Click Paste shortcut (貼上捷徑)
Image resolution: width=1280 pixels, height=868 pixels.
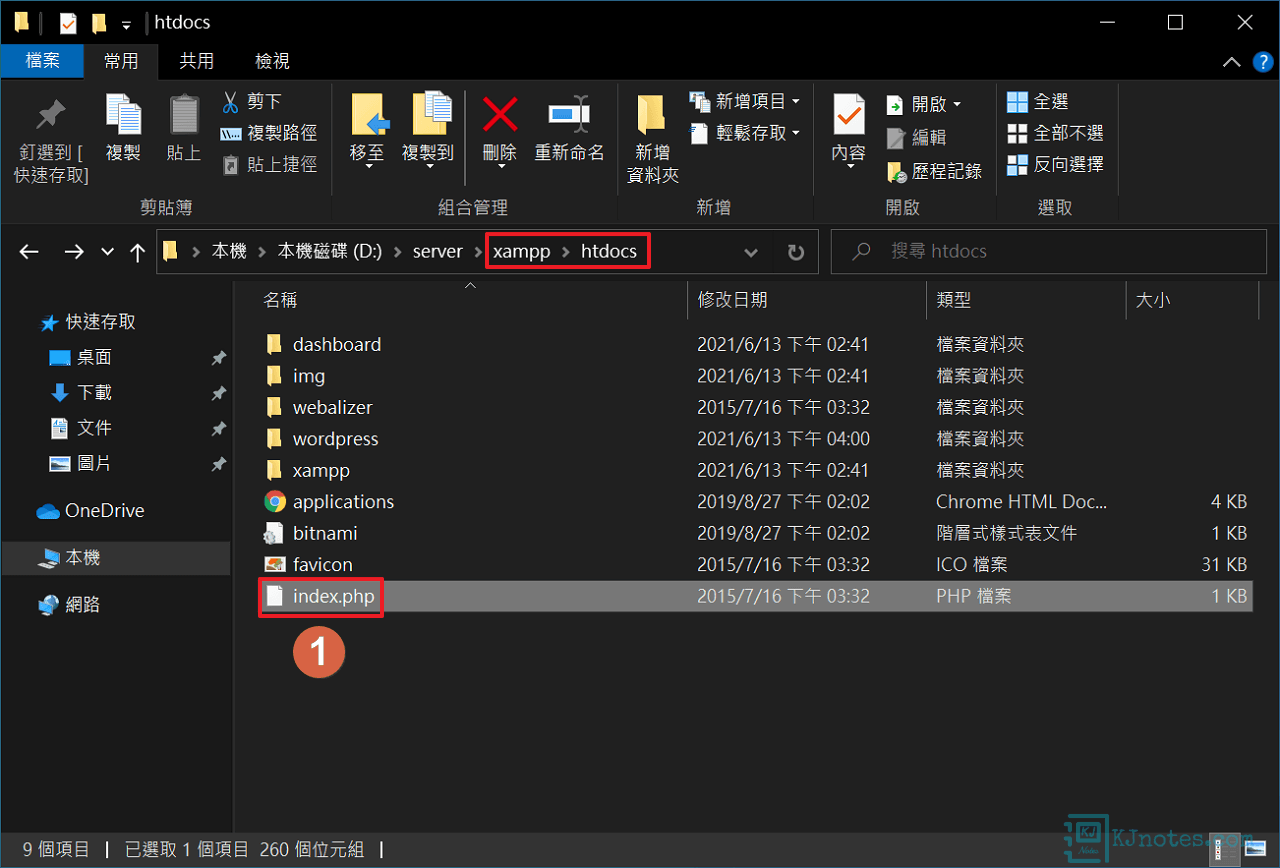click(268, 164)
